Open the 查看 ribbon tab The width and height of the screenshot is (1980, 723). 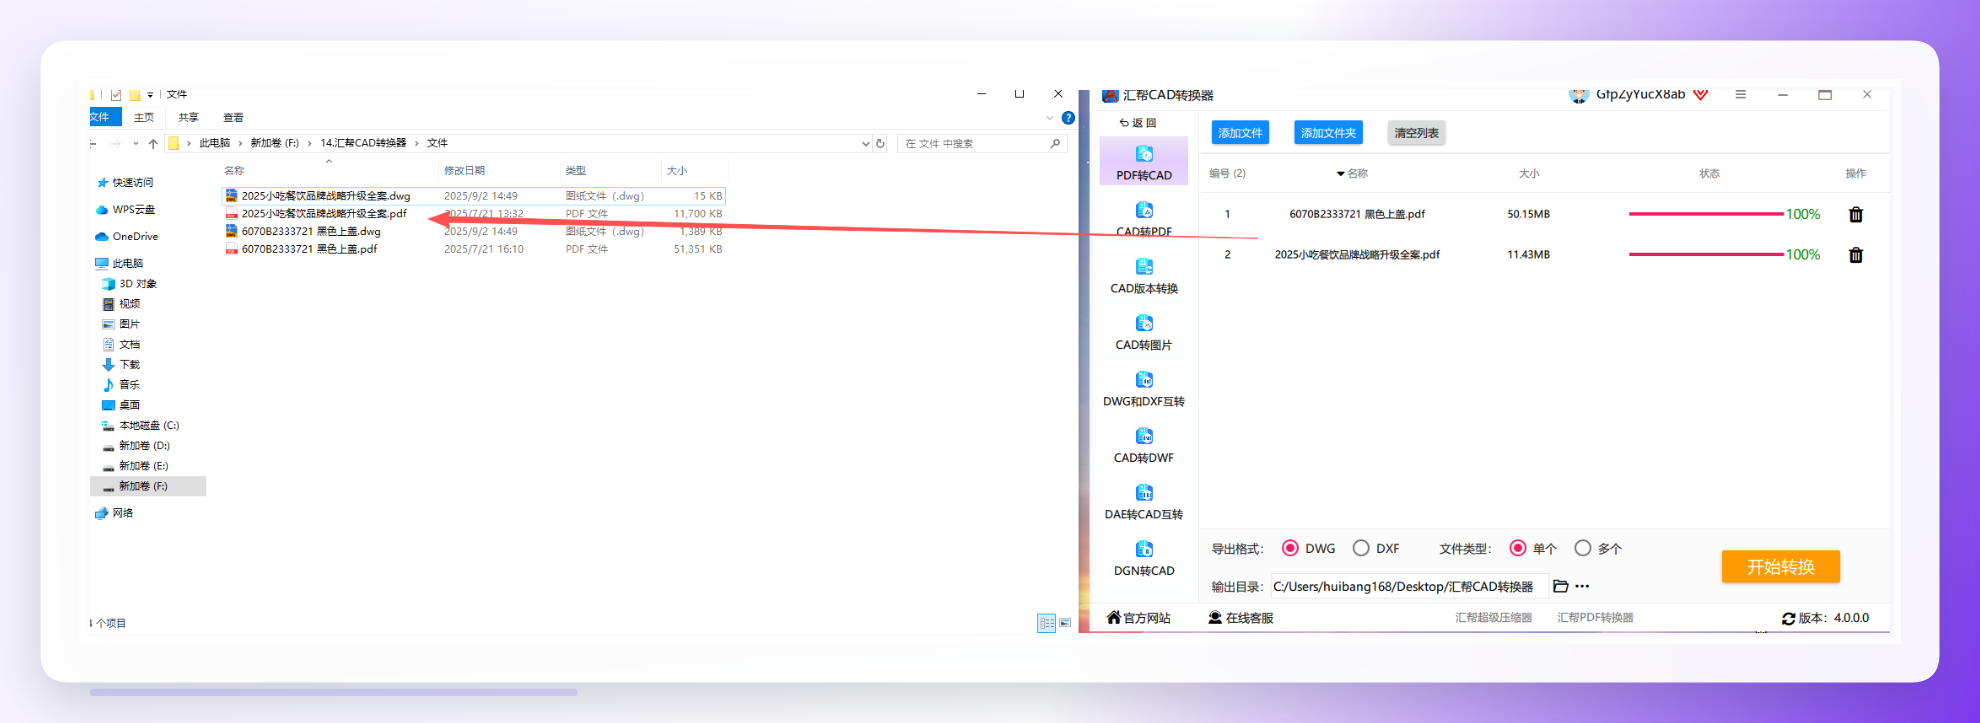[x=233, y=117]
